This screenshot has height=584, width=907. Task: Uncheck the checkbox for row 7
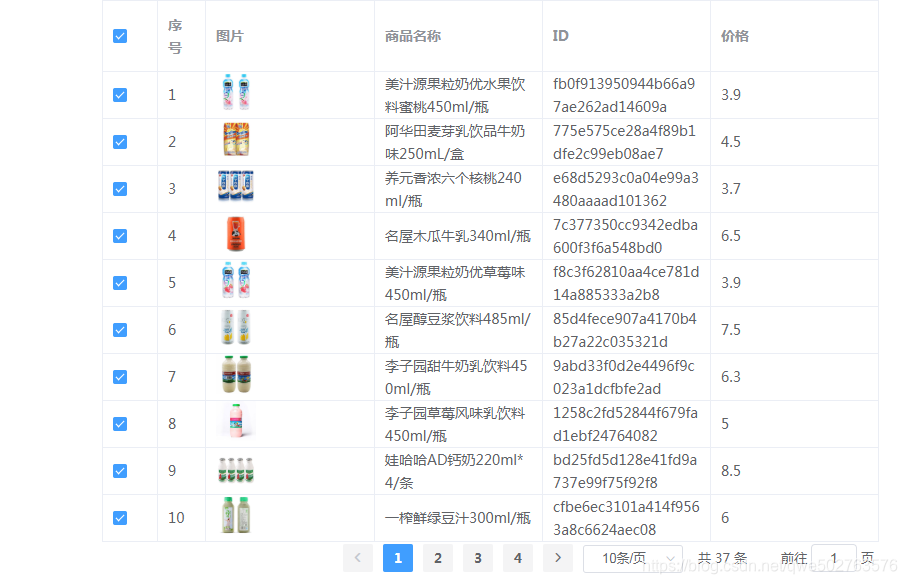pos(120,377)
